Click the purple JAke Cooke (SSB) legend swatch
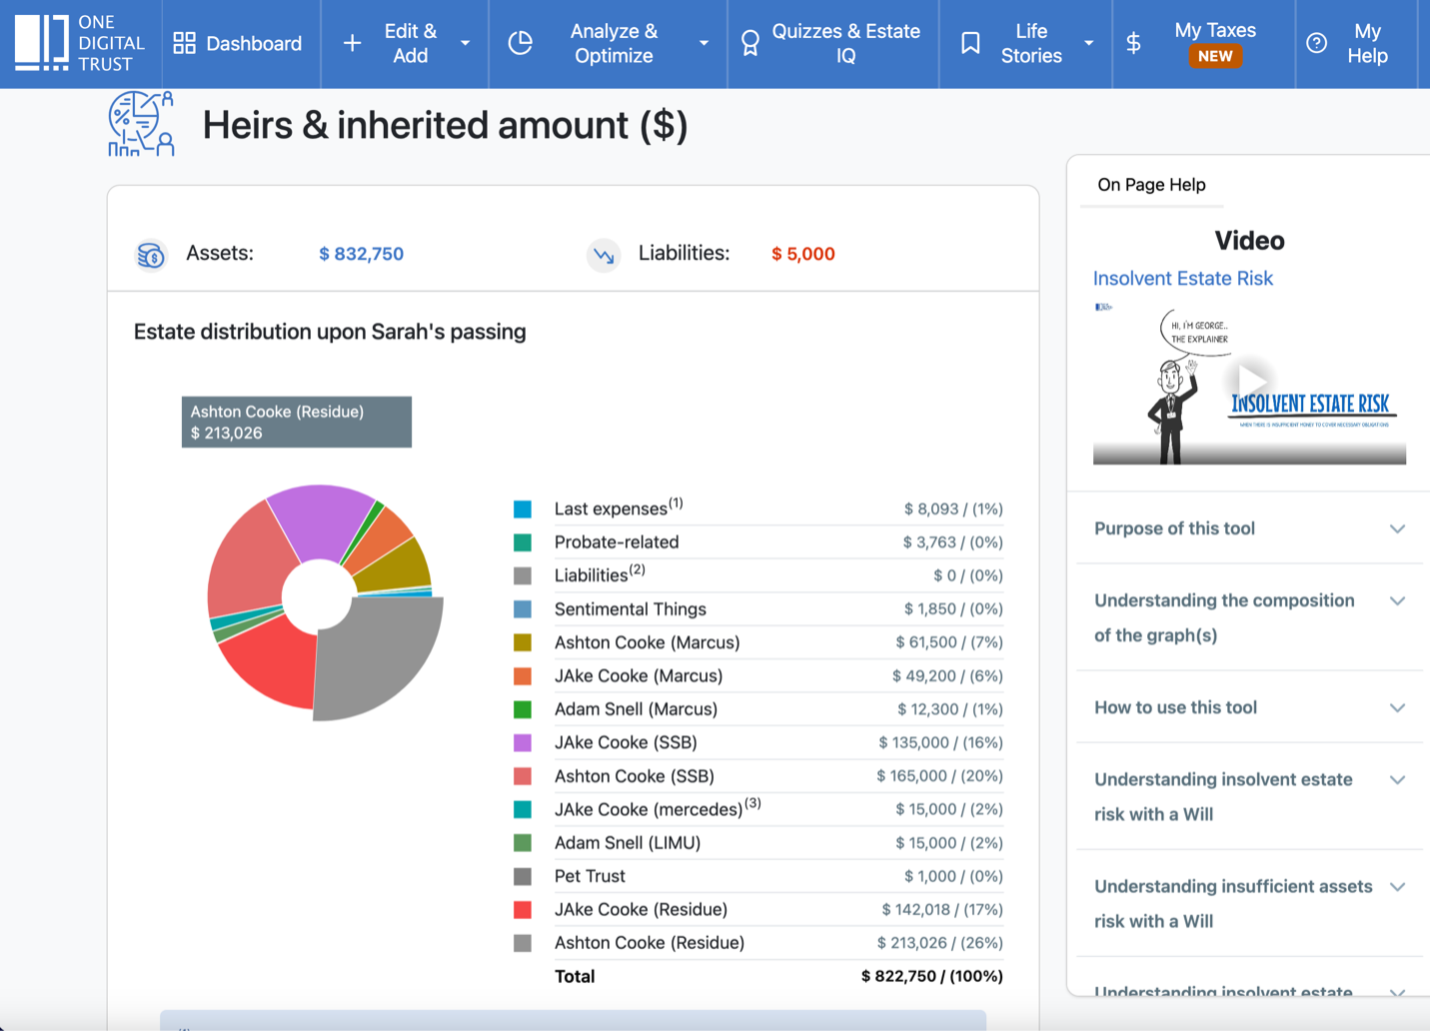The width and height of the screenshot is (1430, 1035). [x=522, y=743]
